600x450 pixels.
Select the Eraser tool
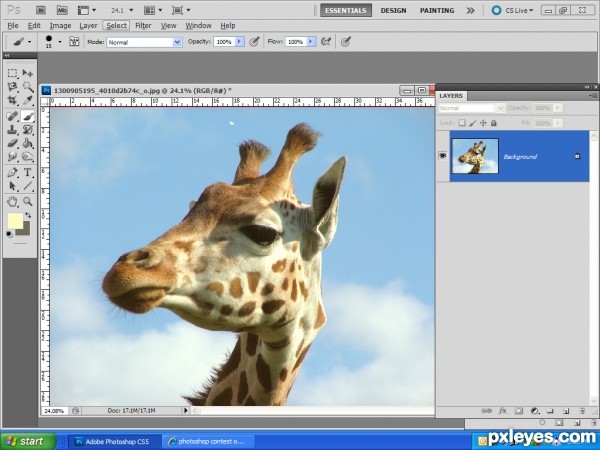[x=13, y=143]
